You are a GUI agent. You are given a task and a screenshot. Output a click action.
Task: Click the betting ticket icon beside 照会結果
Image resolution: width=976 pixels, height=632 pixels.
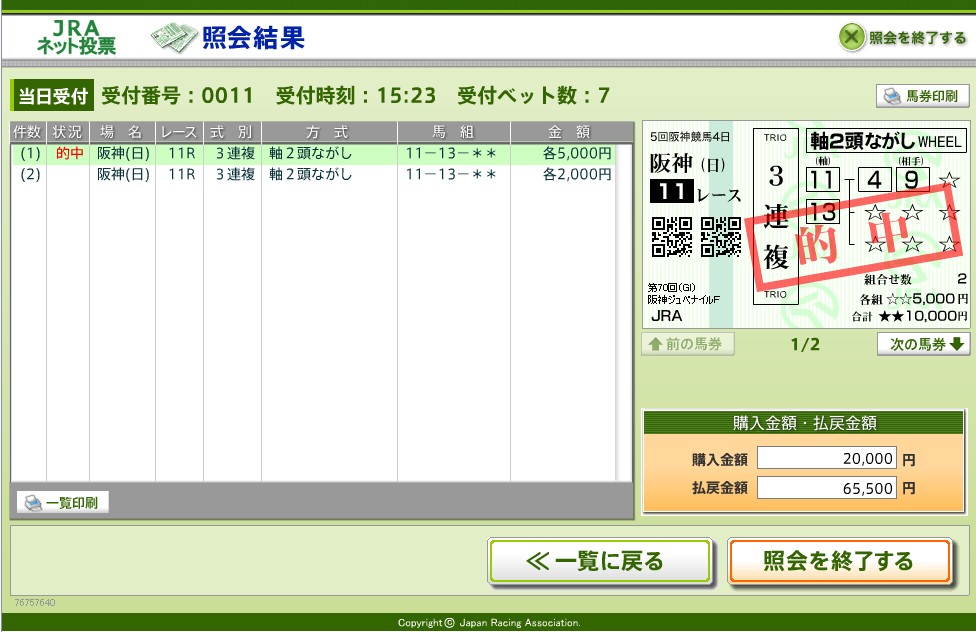click(x=174, y=37)
